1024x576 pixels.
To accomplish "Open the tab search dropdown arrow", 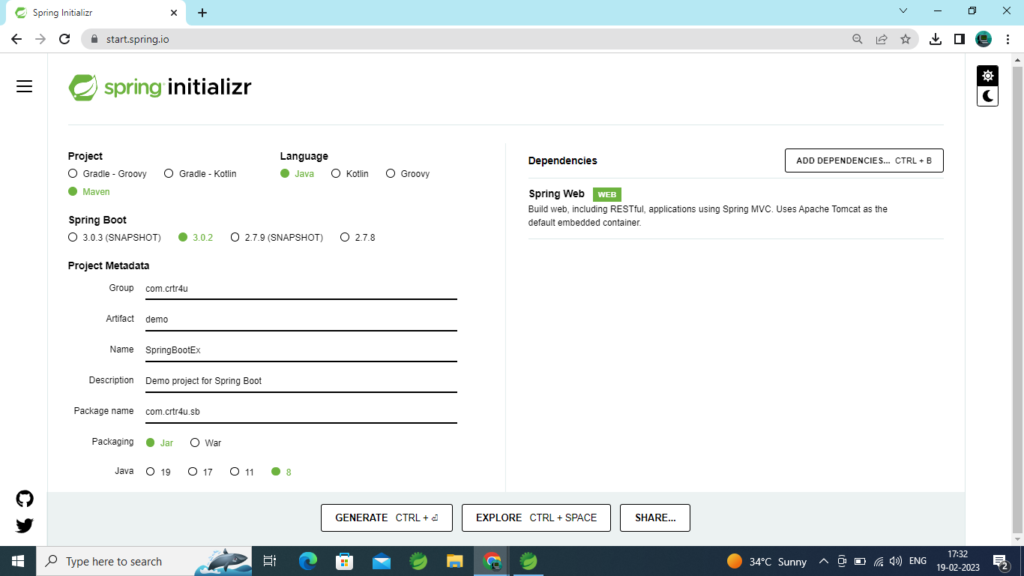I will click(903, 11).
